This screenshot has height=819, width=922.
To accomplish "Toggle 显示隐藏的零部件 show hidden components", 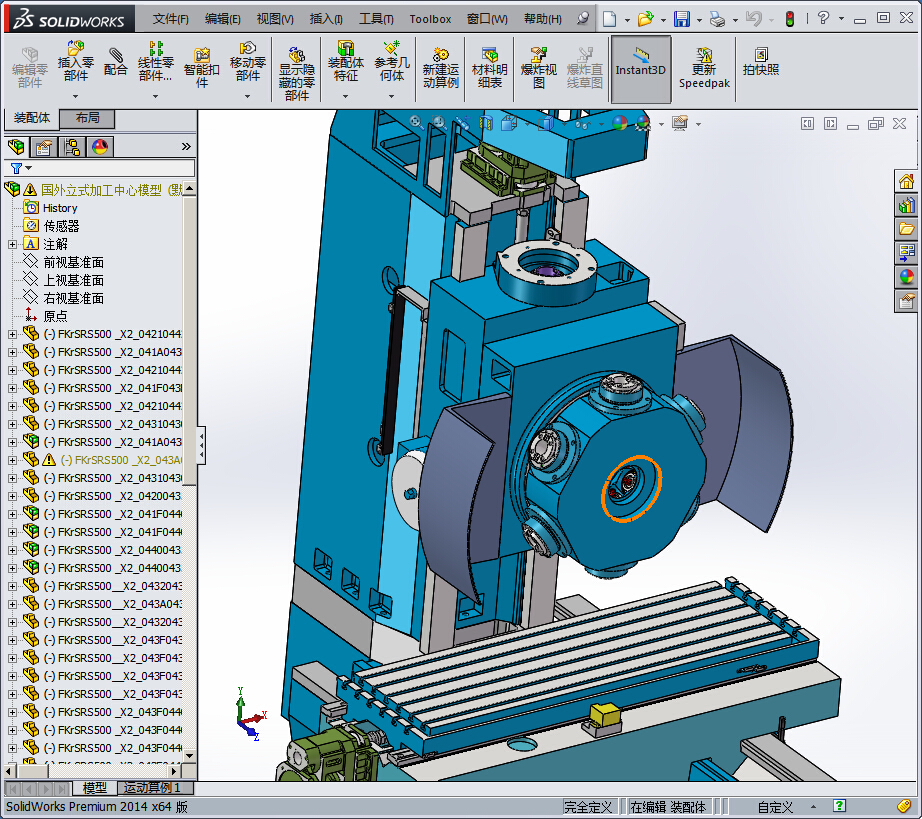I will pyautogui.click(x=296, y=72).
